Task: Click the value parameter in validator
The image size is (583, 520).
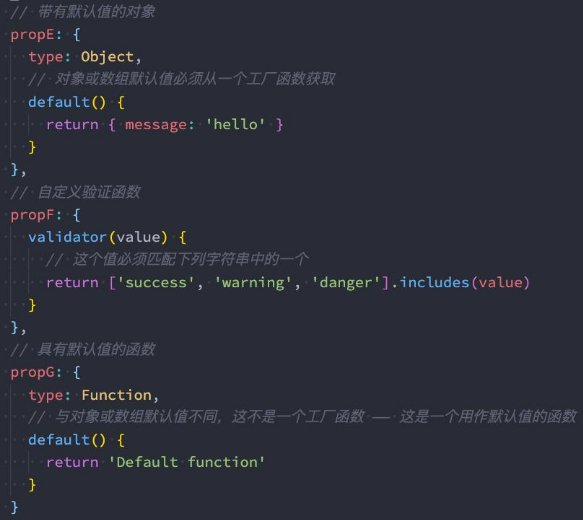Action: point(139,237)
